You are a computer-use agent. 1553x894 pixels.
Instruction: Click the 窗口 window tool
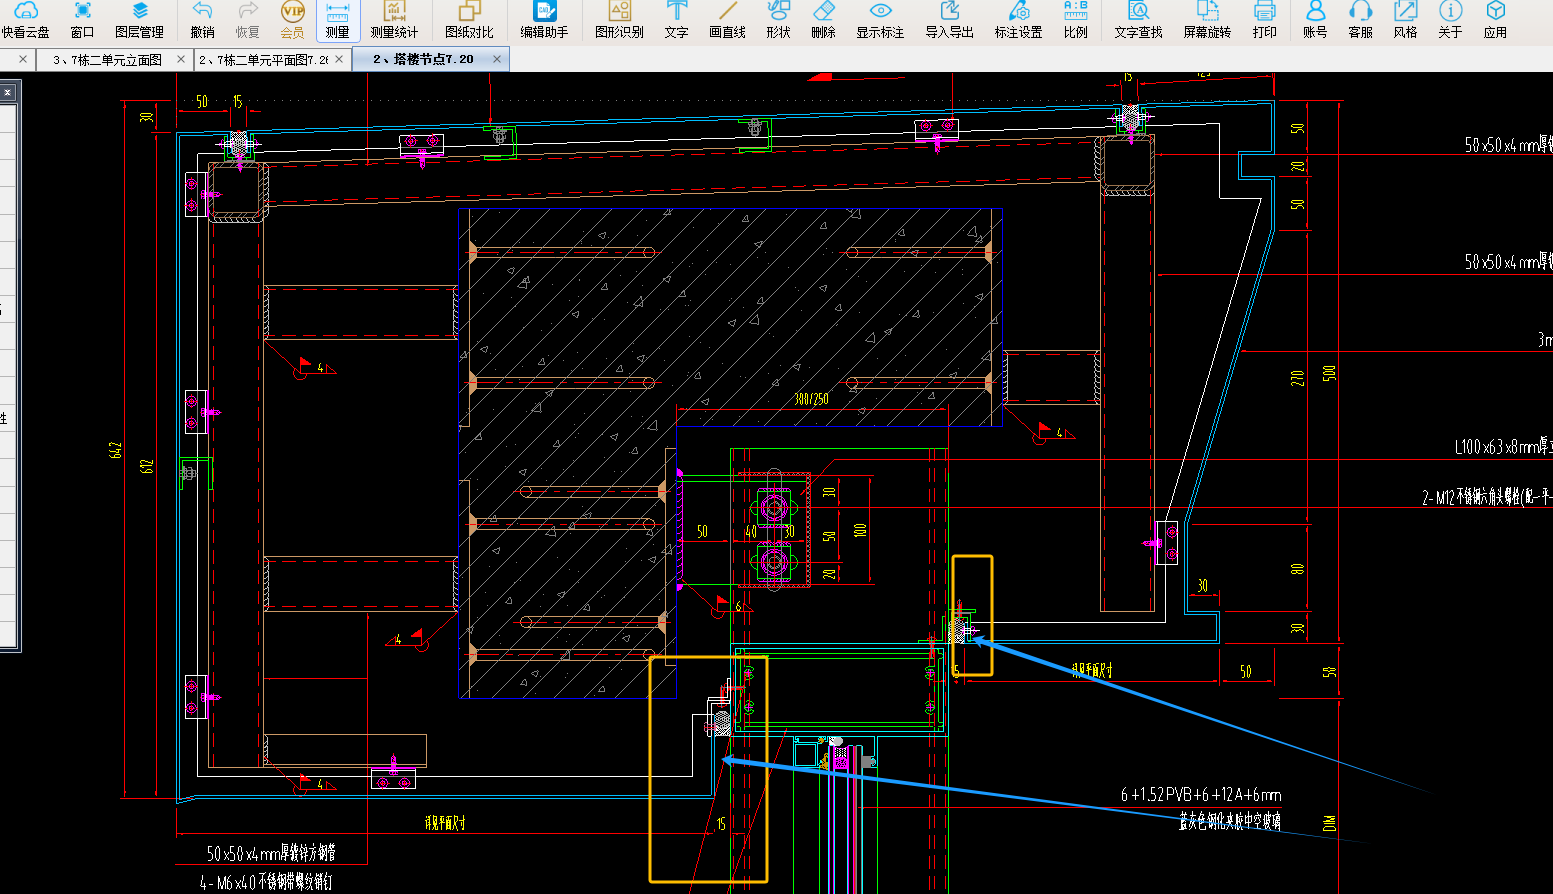[82, 20]
